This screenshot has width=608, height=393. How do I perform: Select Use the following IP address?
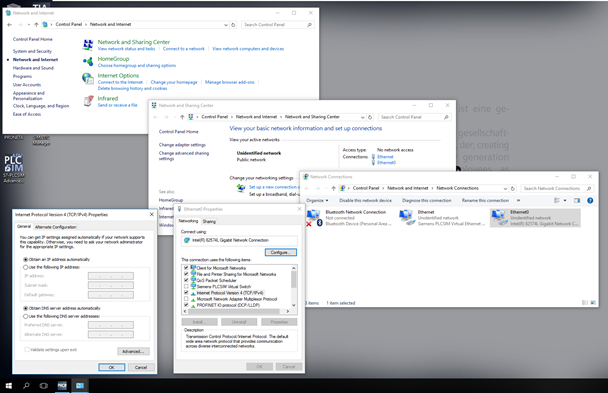click(26, 267)
